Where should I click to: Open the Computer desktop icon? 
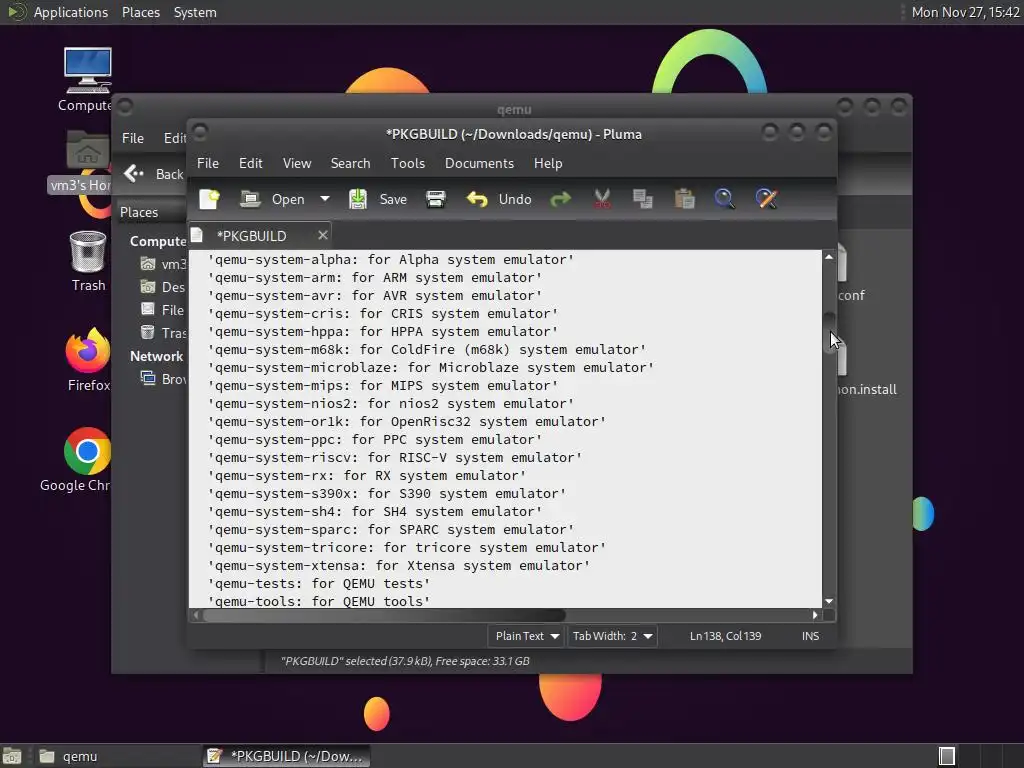[87, 79]
